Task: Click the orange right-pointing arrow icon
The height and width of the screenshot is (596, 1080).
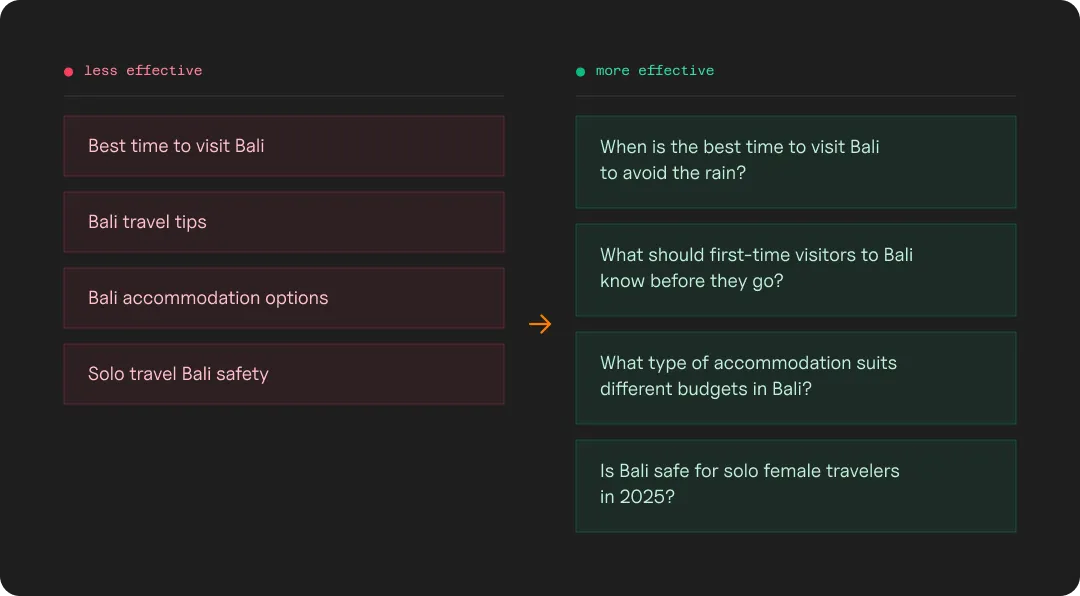Action: click(540, 324)
